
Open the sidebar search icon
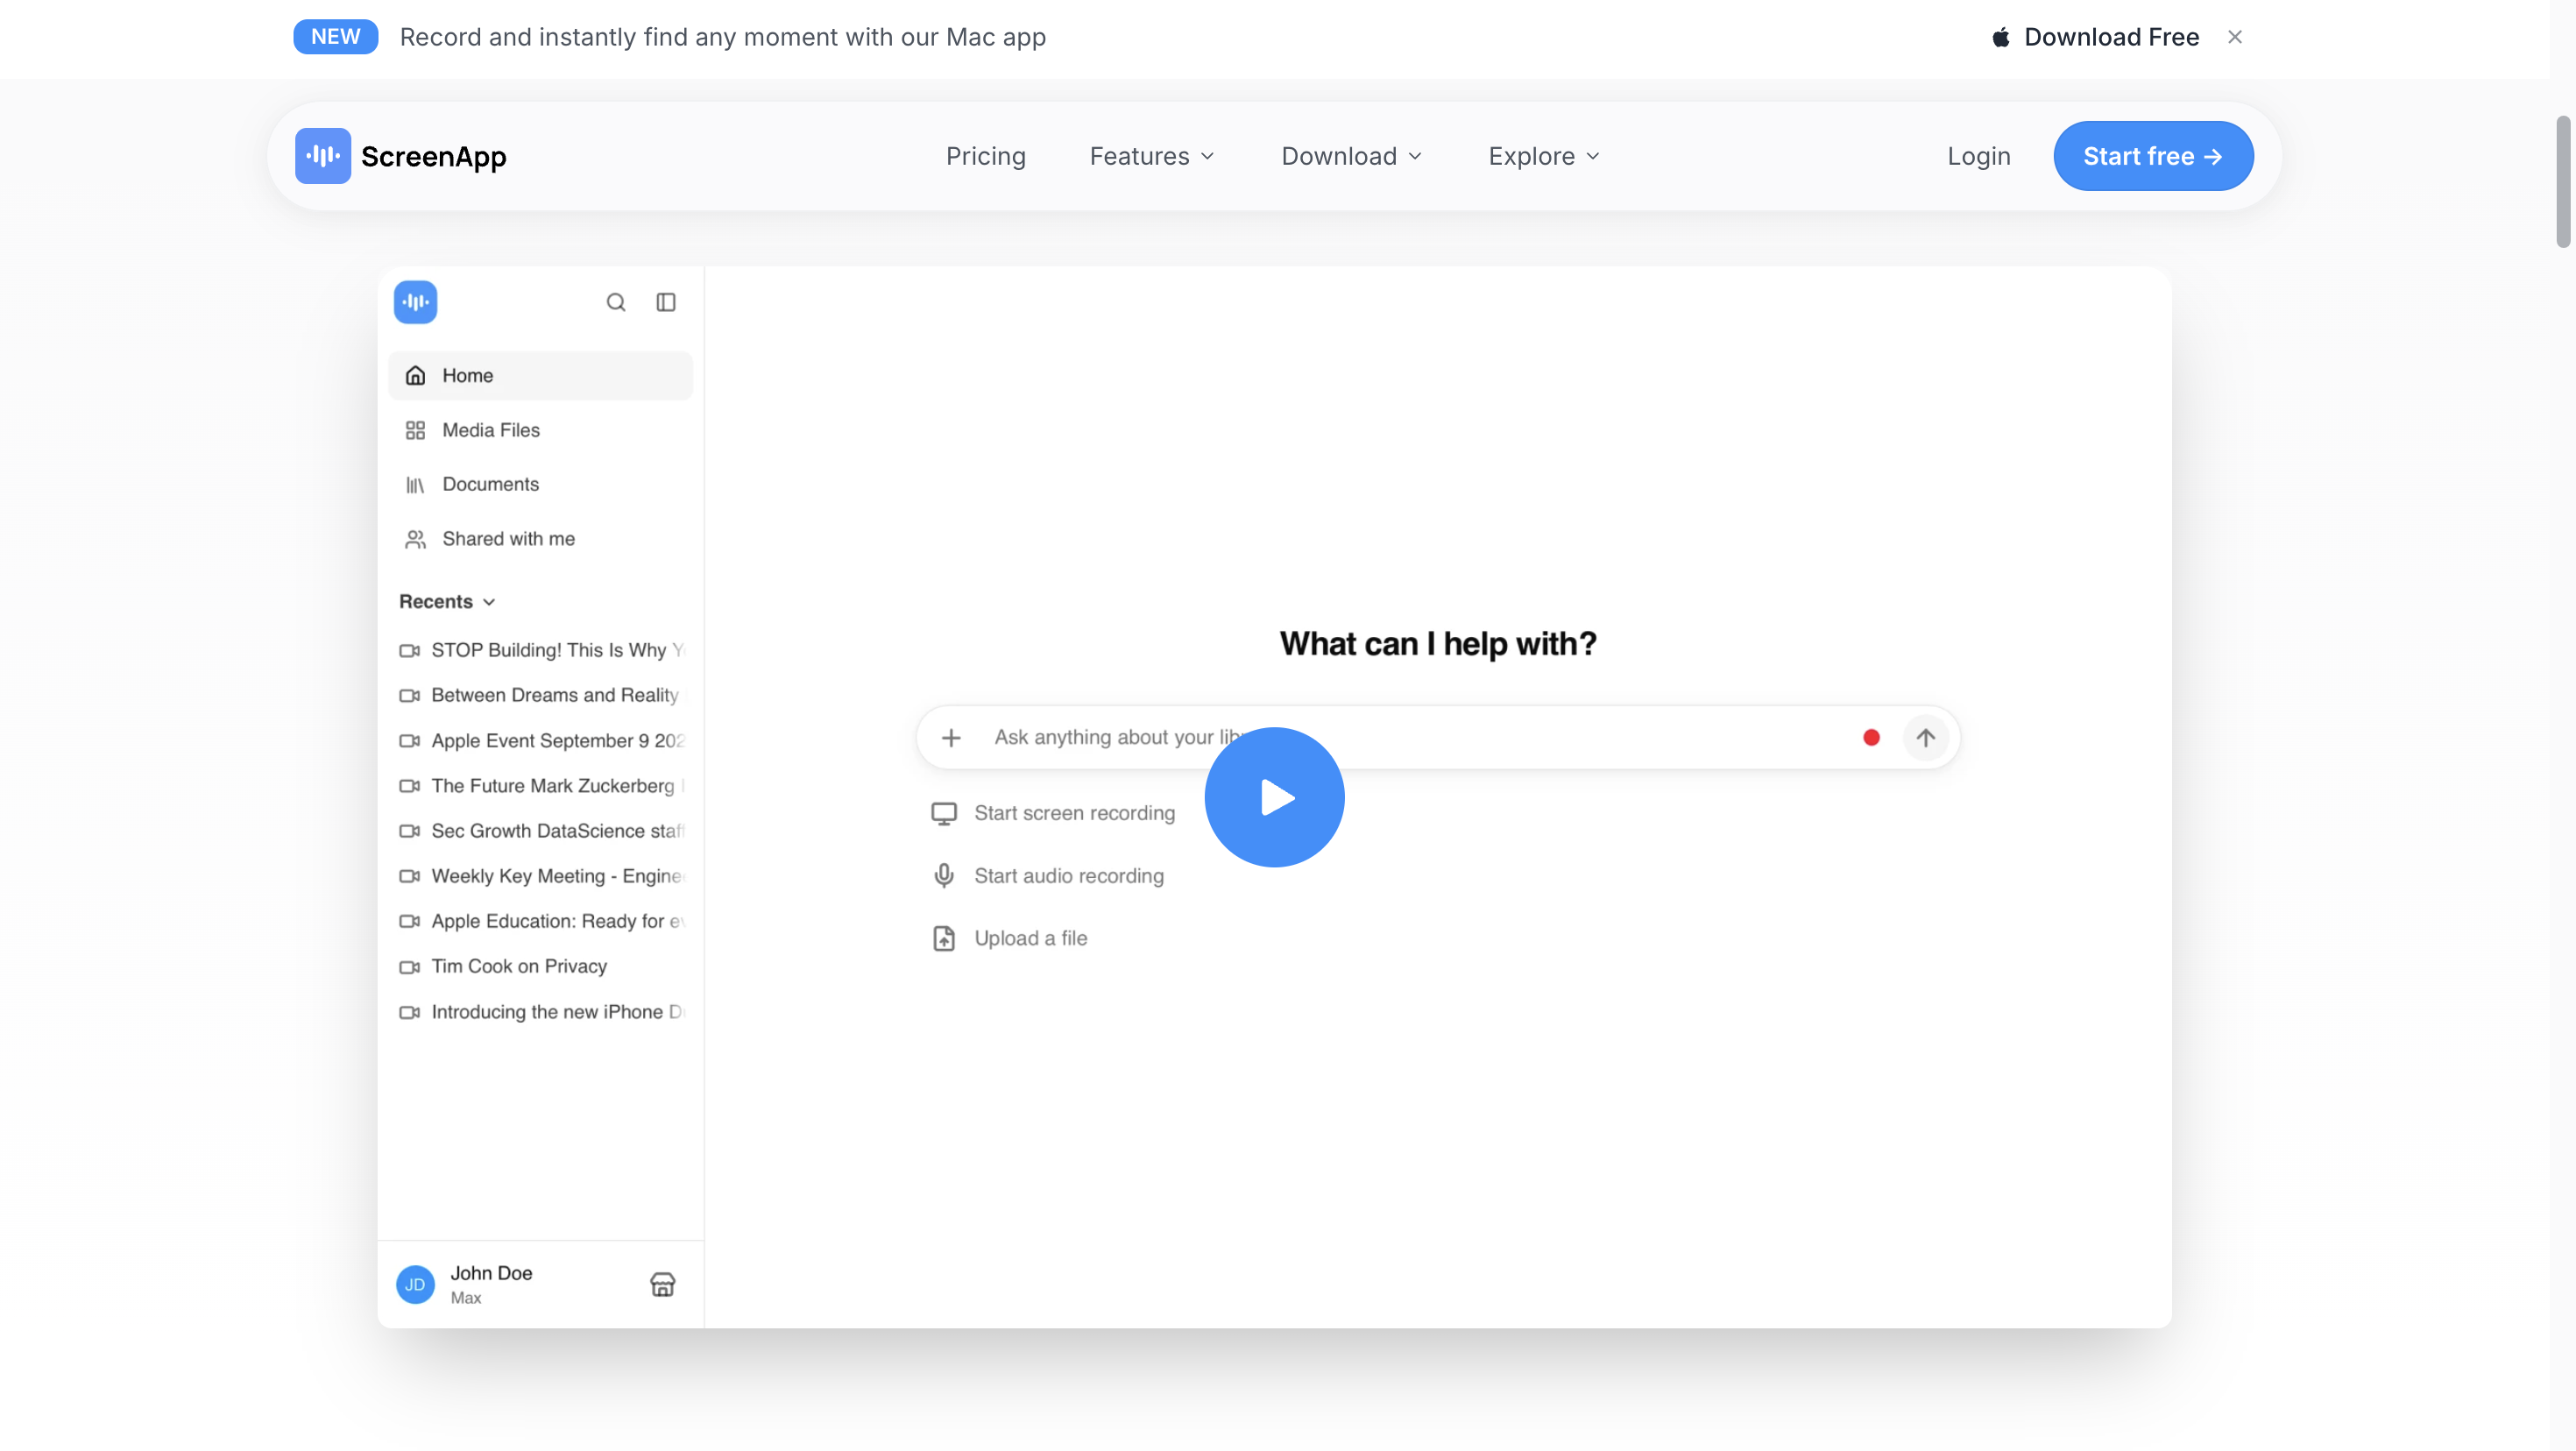click(x=616, y=302)
